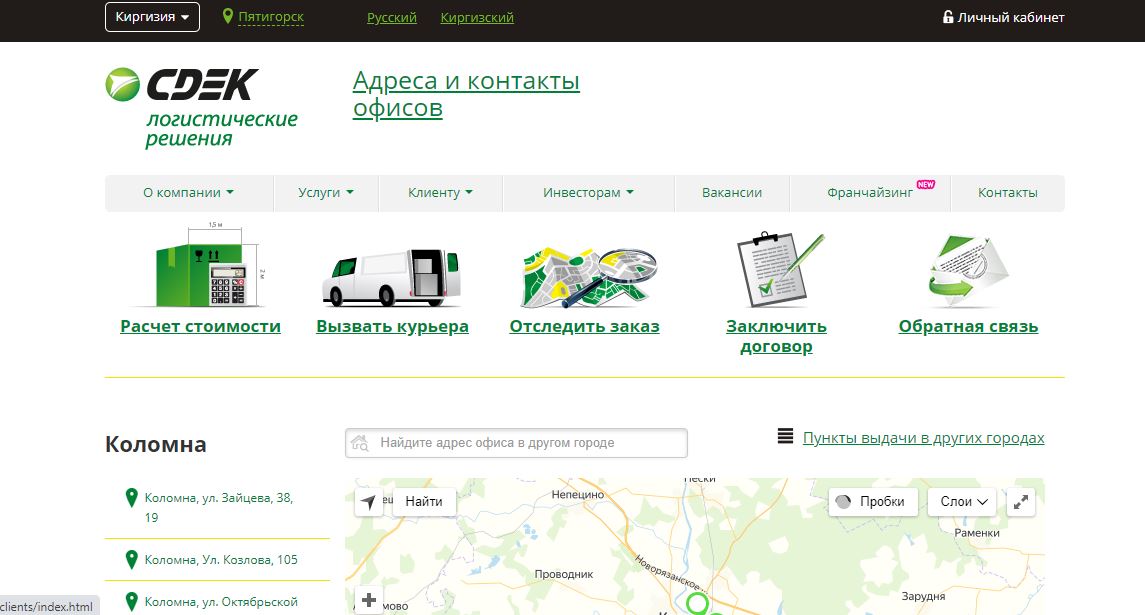Click the list icon beside Пункты выдачи
The width and height of the screenshot is (1145, 615).
point(785,437)
